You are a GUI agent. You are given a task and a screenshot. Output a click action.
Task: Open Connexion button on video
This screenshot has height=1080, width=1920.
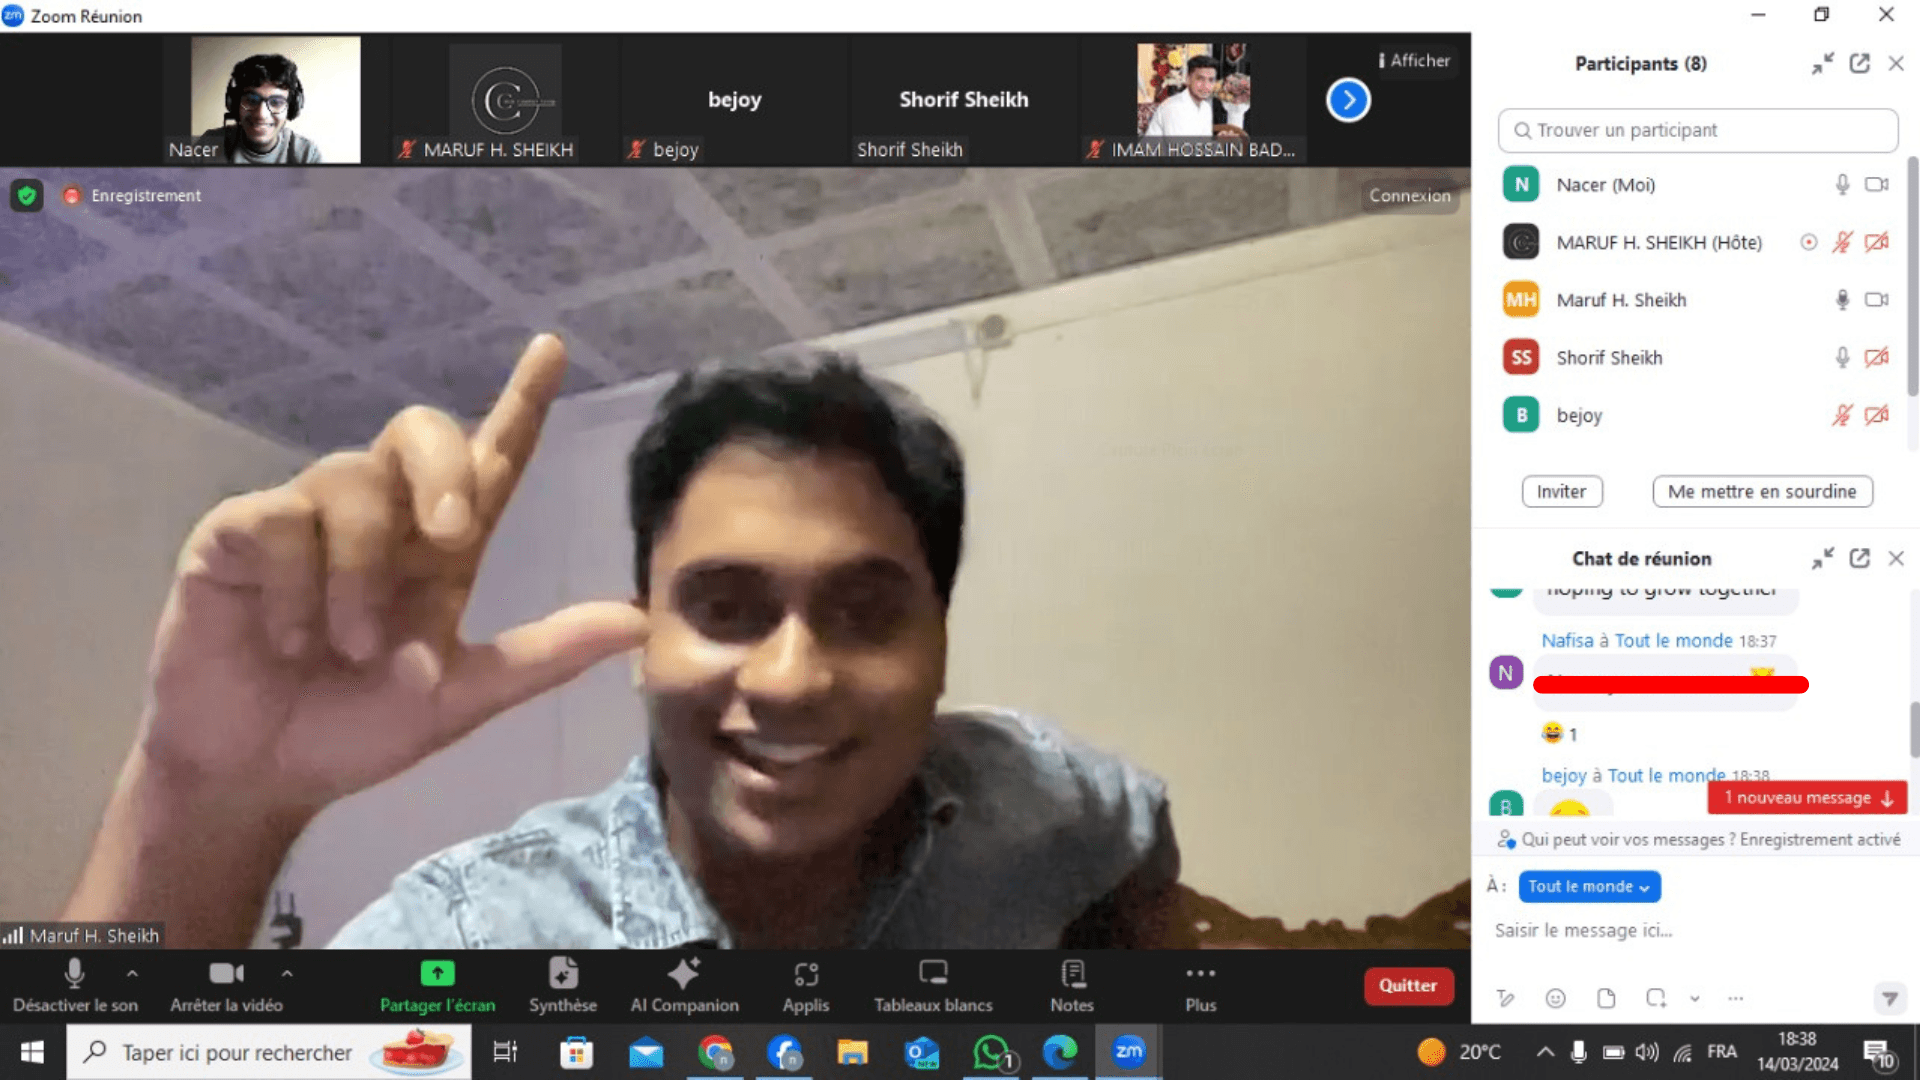pyautogui.click(x=1409, y=195)
